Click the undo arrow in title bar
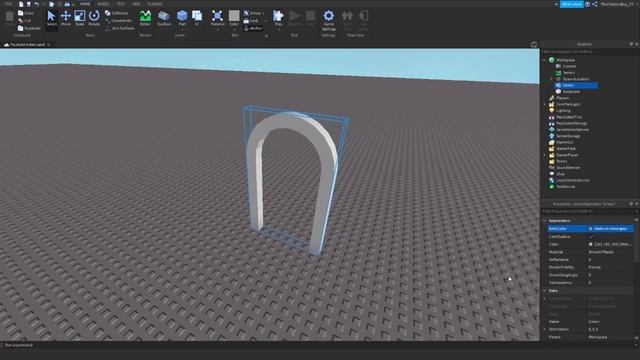This screenshot has height=360, width=640. 37,4
